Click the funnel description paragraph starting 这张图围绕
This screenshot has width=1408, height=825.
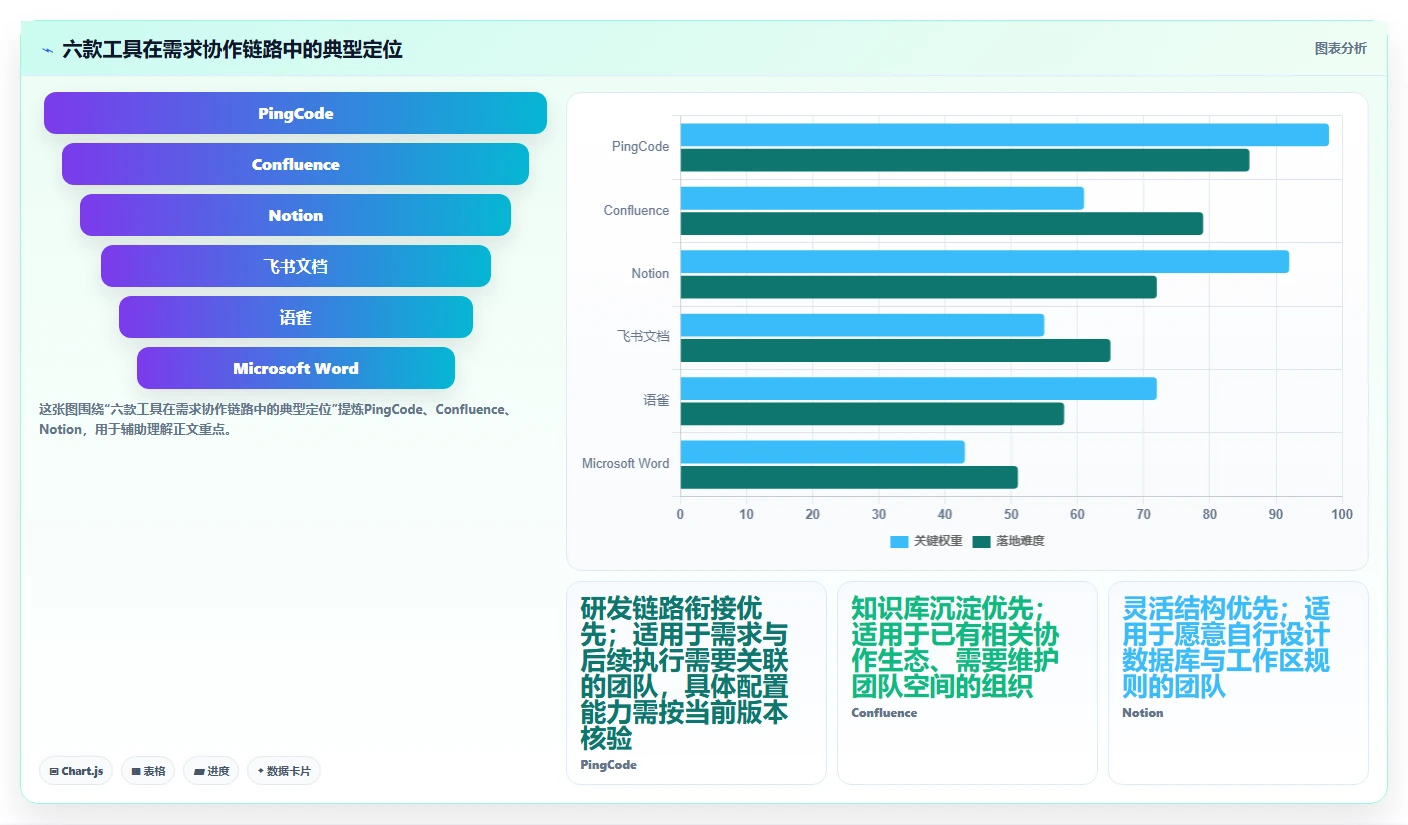[276, 419]
